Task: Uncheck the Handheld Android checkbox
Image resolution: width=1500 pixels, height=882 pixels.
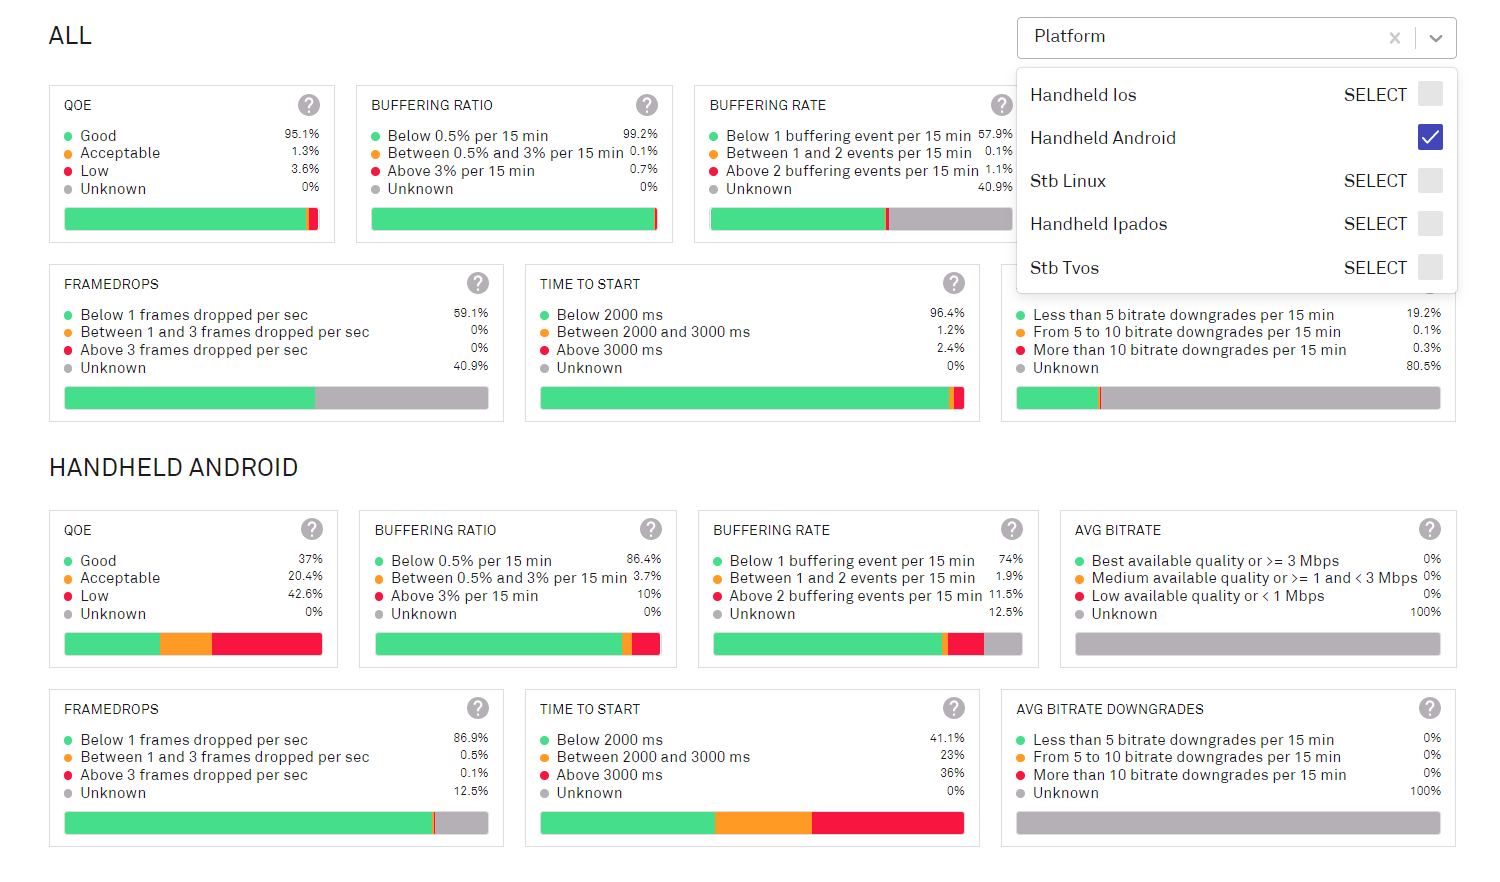Action: click(1430, 138)
